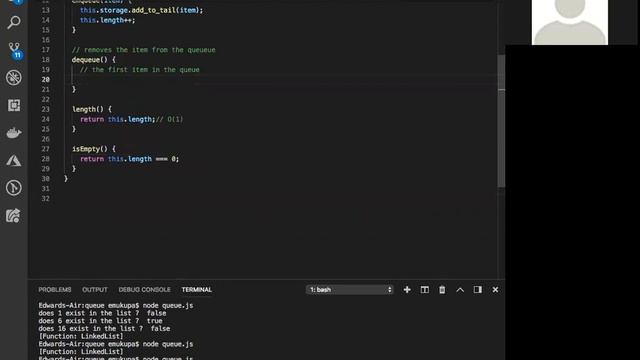640x360 pixels.
Task: Switch to the PROBLEMS tab
Action: (55, 289)
